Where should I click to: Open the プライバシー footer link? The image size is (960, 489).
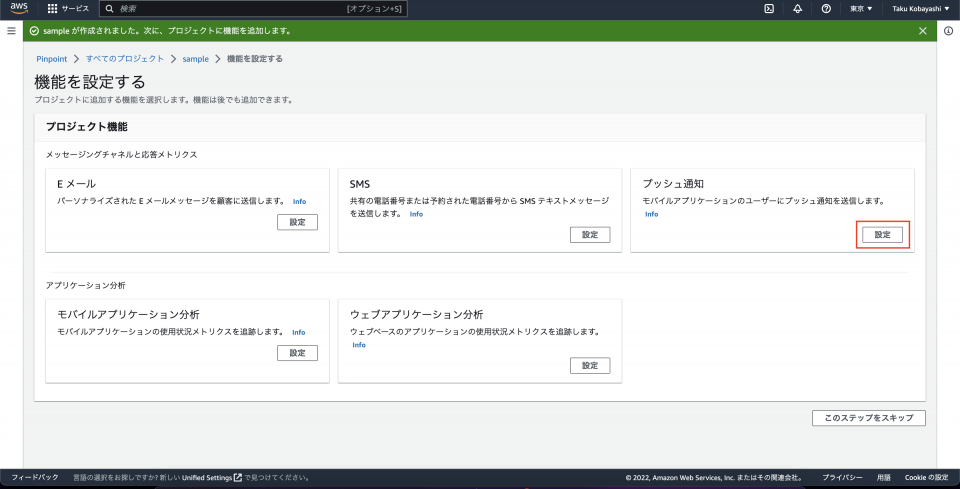click(842, 477)
